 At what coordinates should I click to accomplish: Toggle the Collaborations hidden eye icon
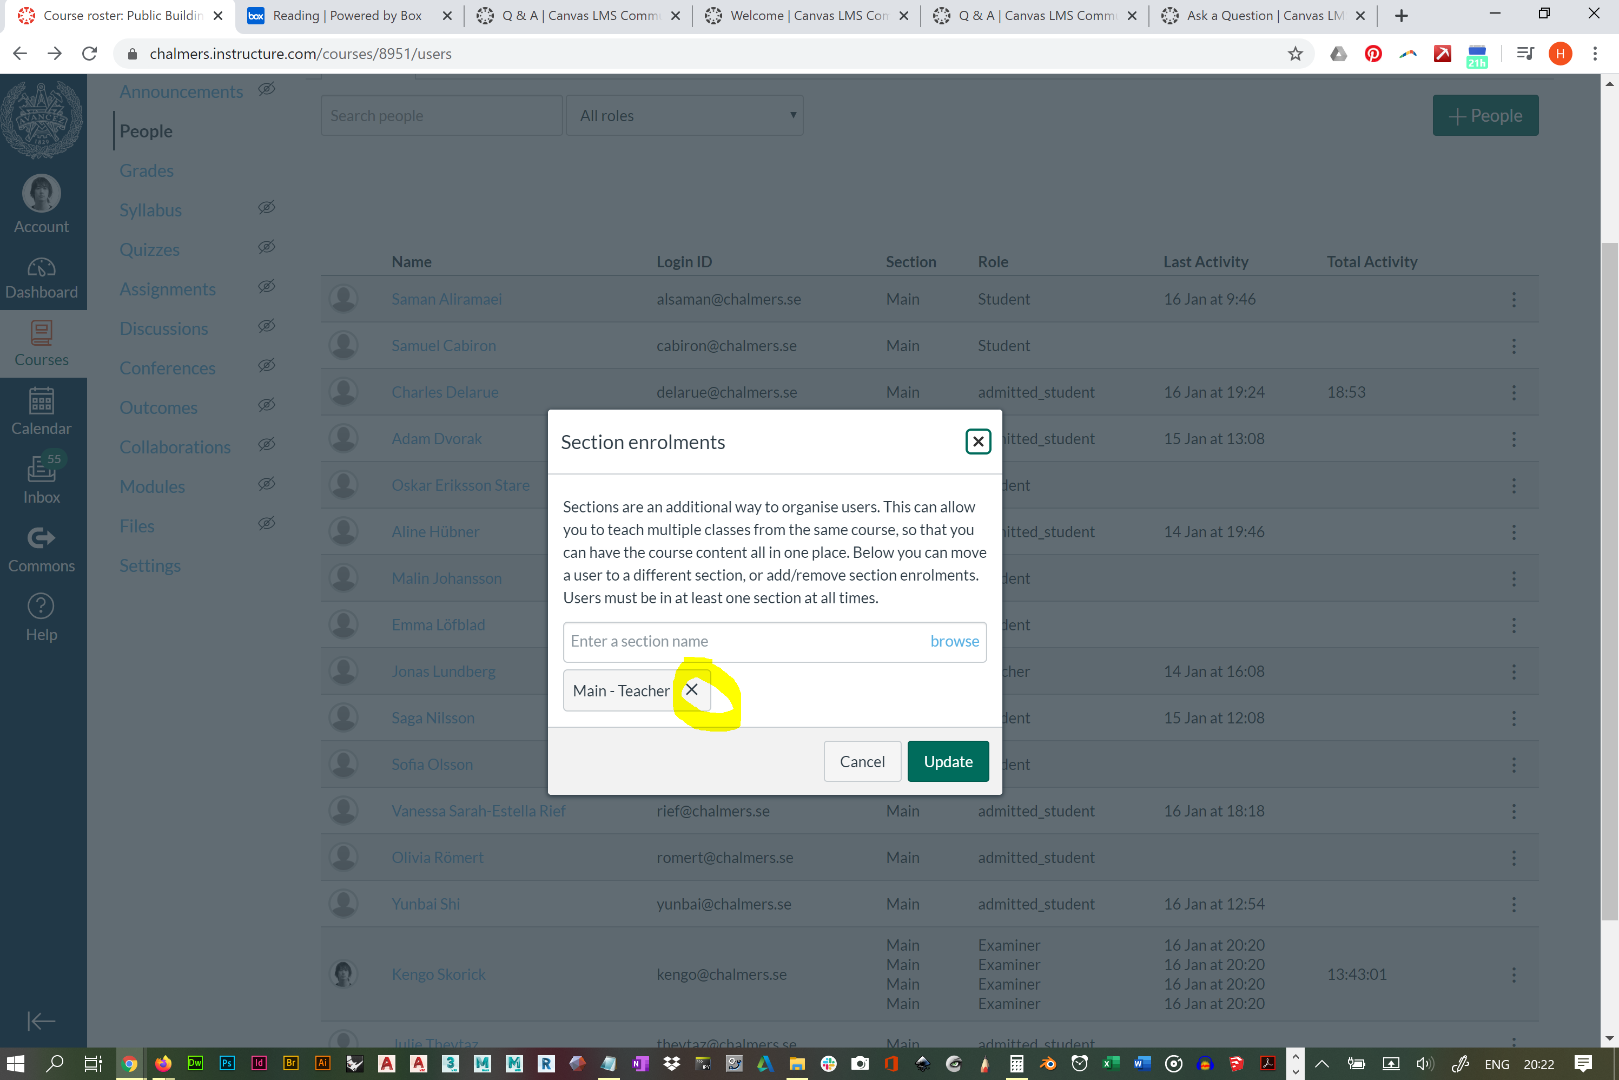pos(266,445)
